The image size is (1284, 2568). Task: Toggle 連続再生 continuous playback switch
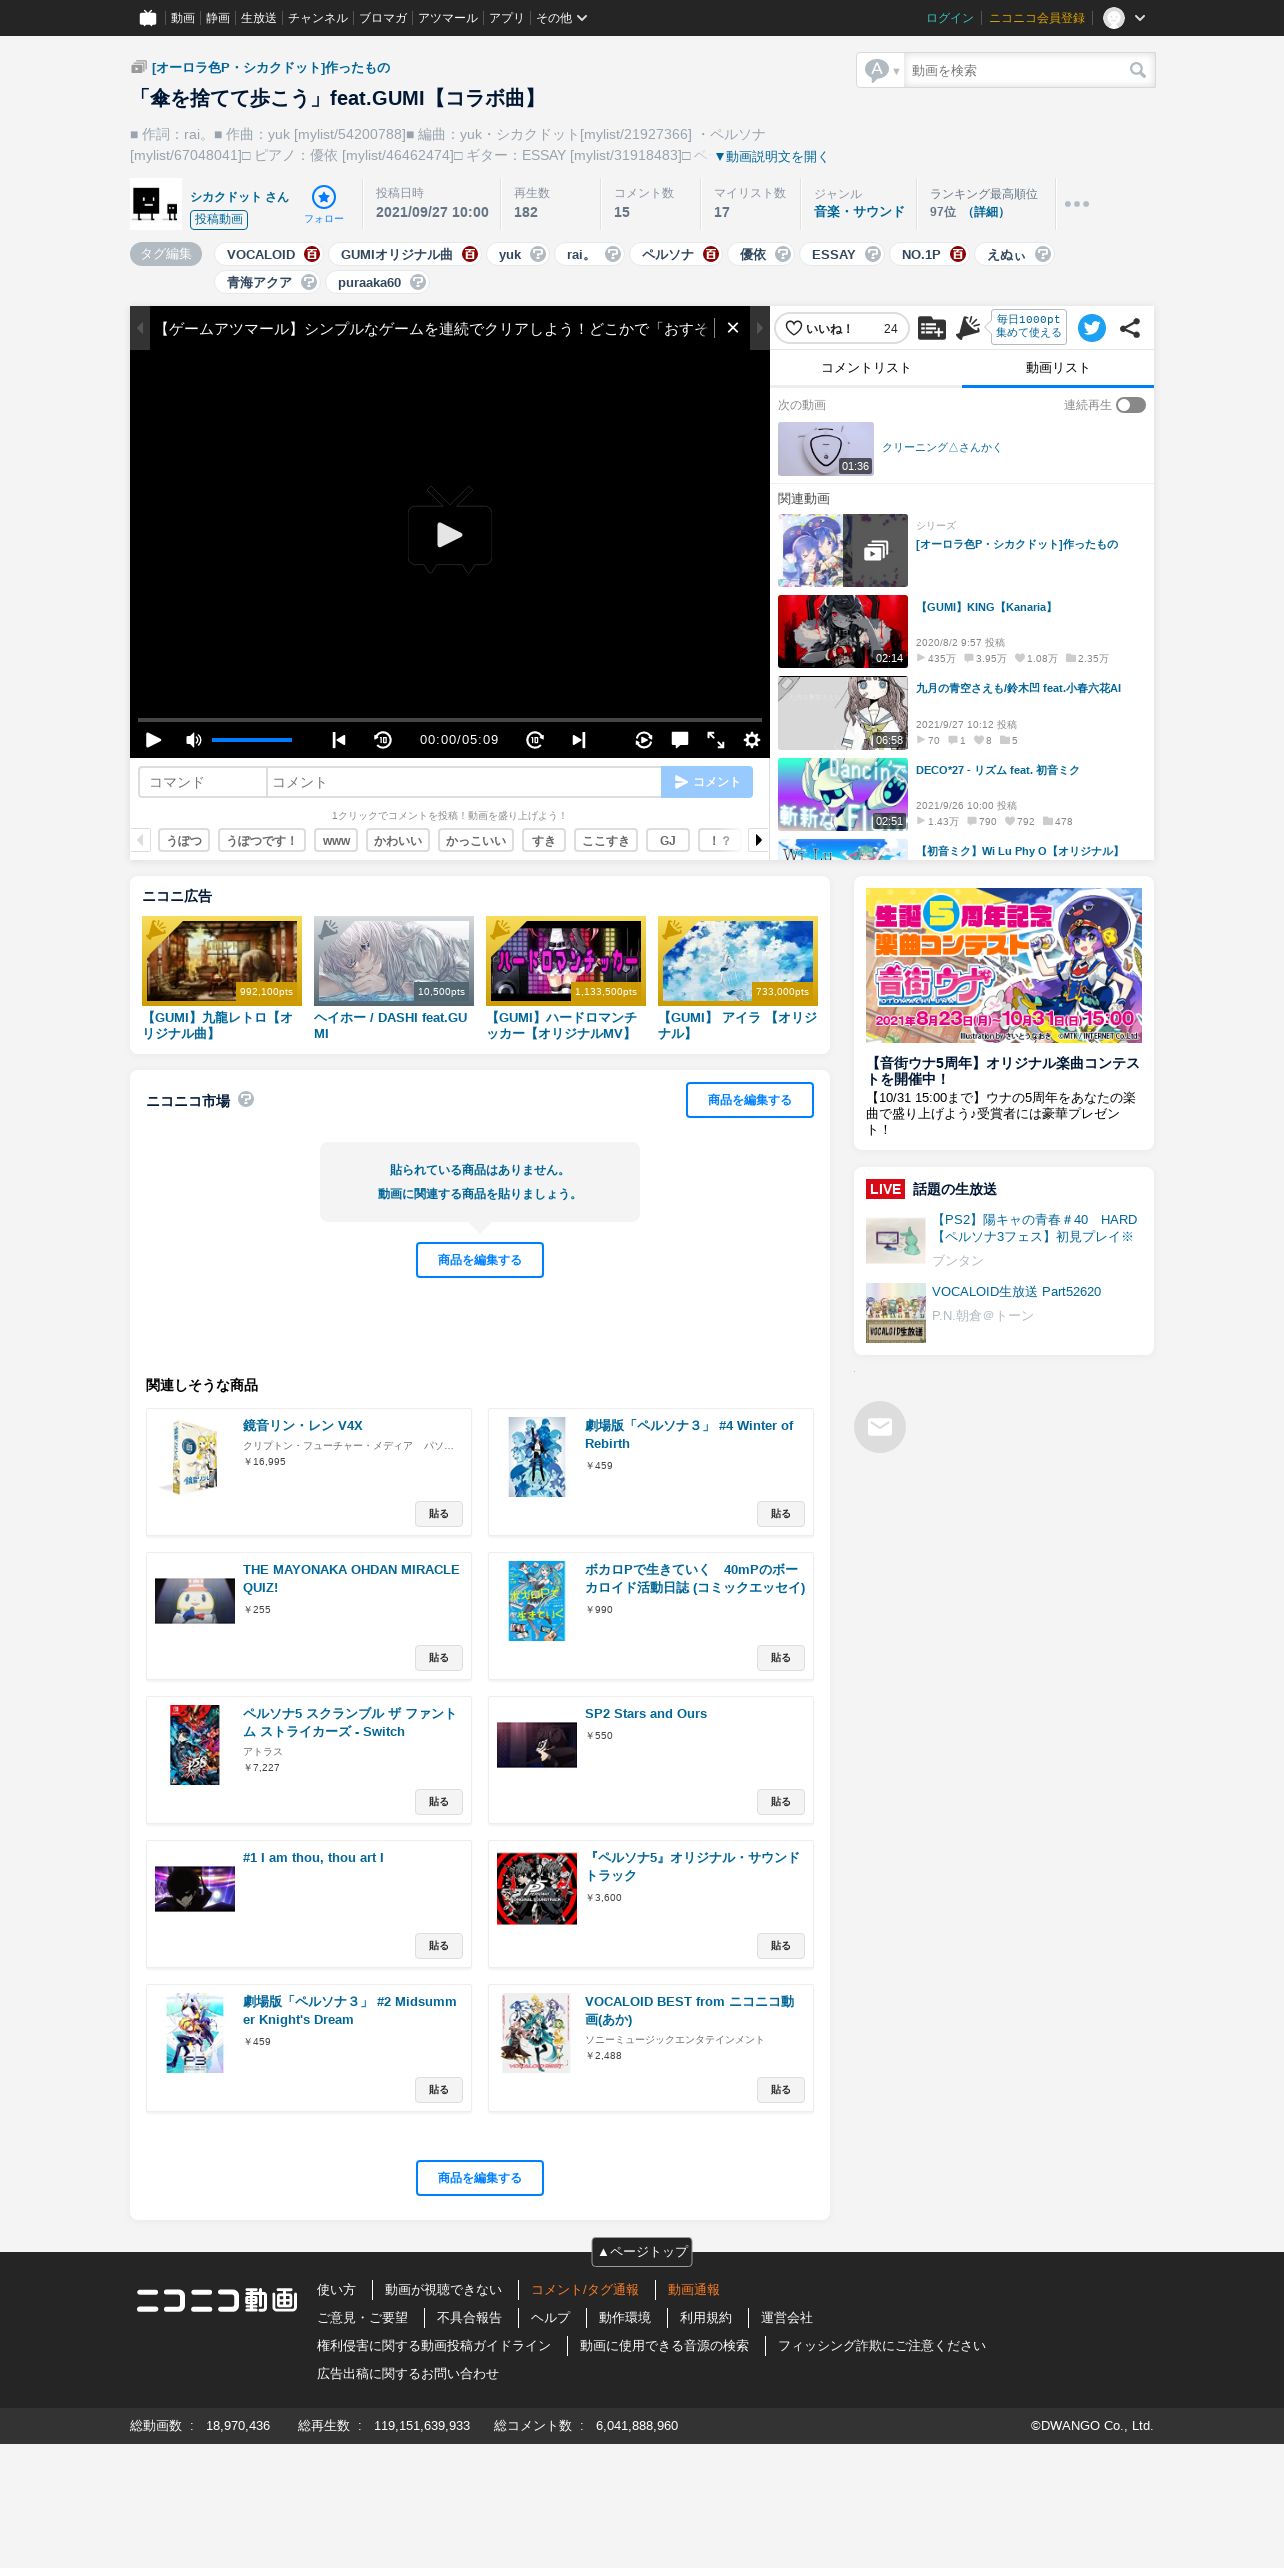click(1131, 405)
